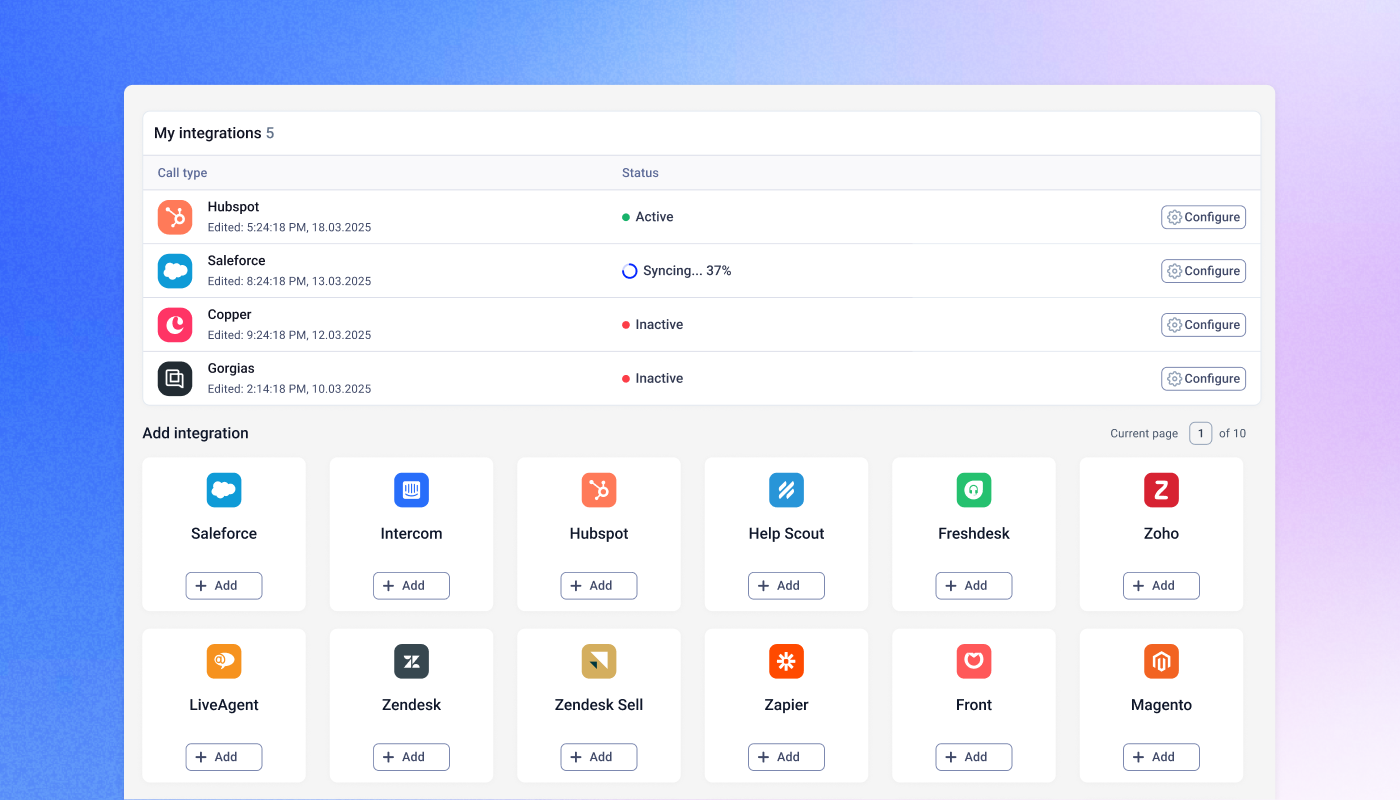Click the Syncing... 37% status text
This screenshot has width=1400, height=800.
[687, 271]
